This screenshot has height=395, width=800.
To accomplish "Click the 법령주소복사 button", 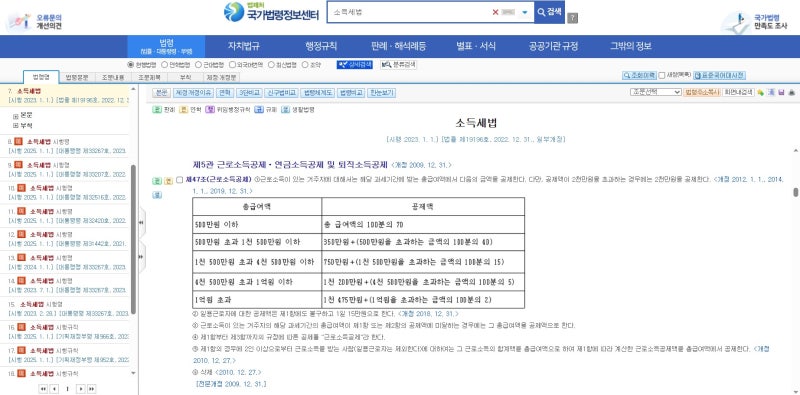I will pyautogui.click(x=702, y=92).
